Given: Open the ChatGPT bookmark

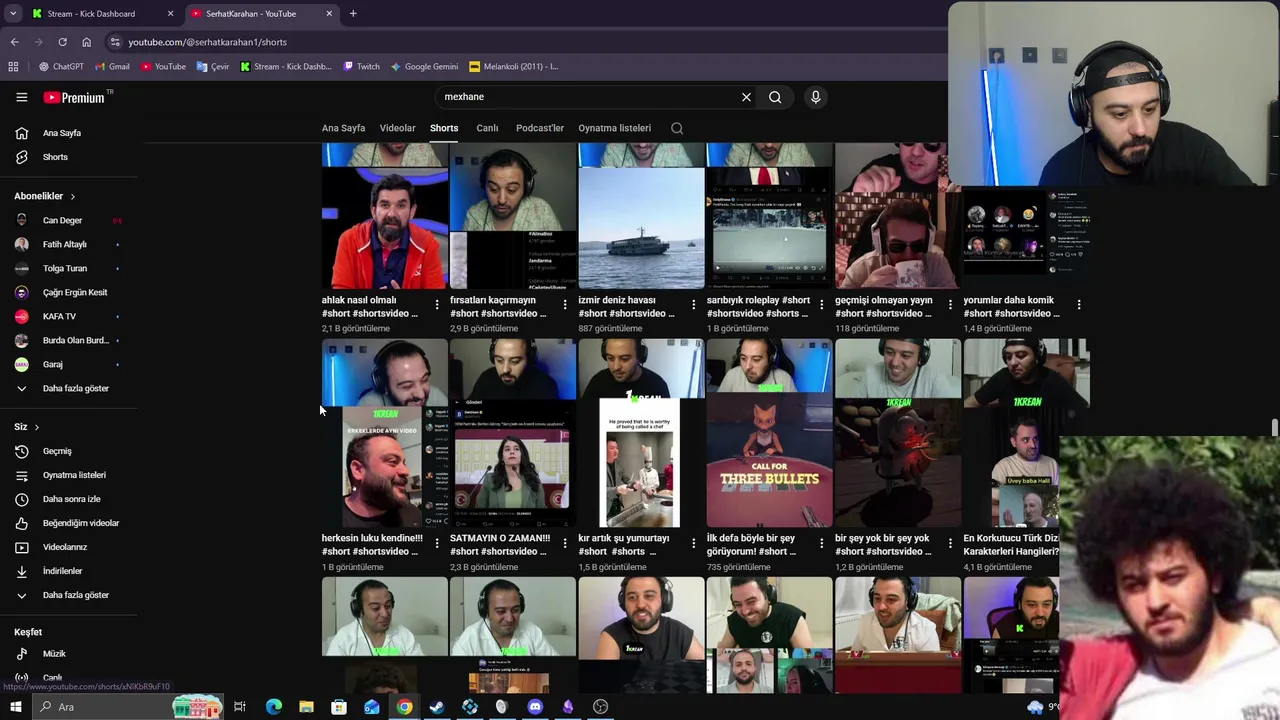Looking at the screenshot, I should click(61, 67).
